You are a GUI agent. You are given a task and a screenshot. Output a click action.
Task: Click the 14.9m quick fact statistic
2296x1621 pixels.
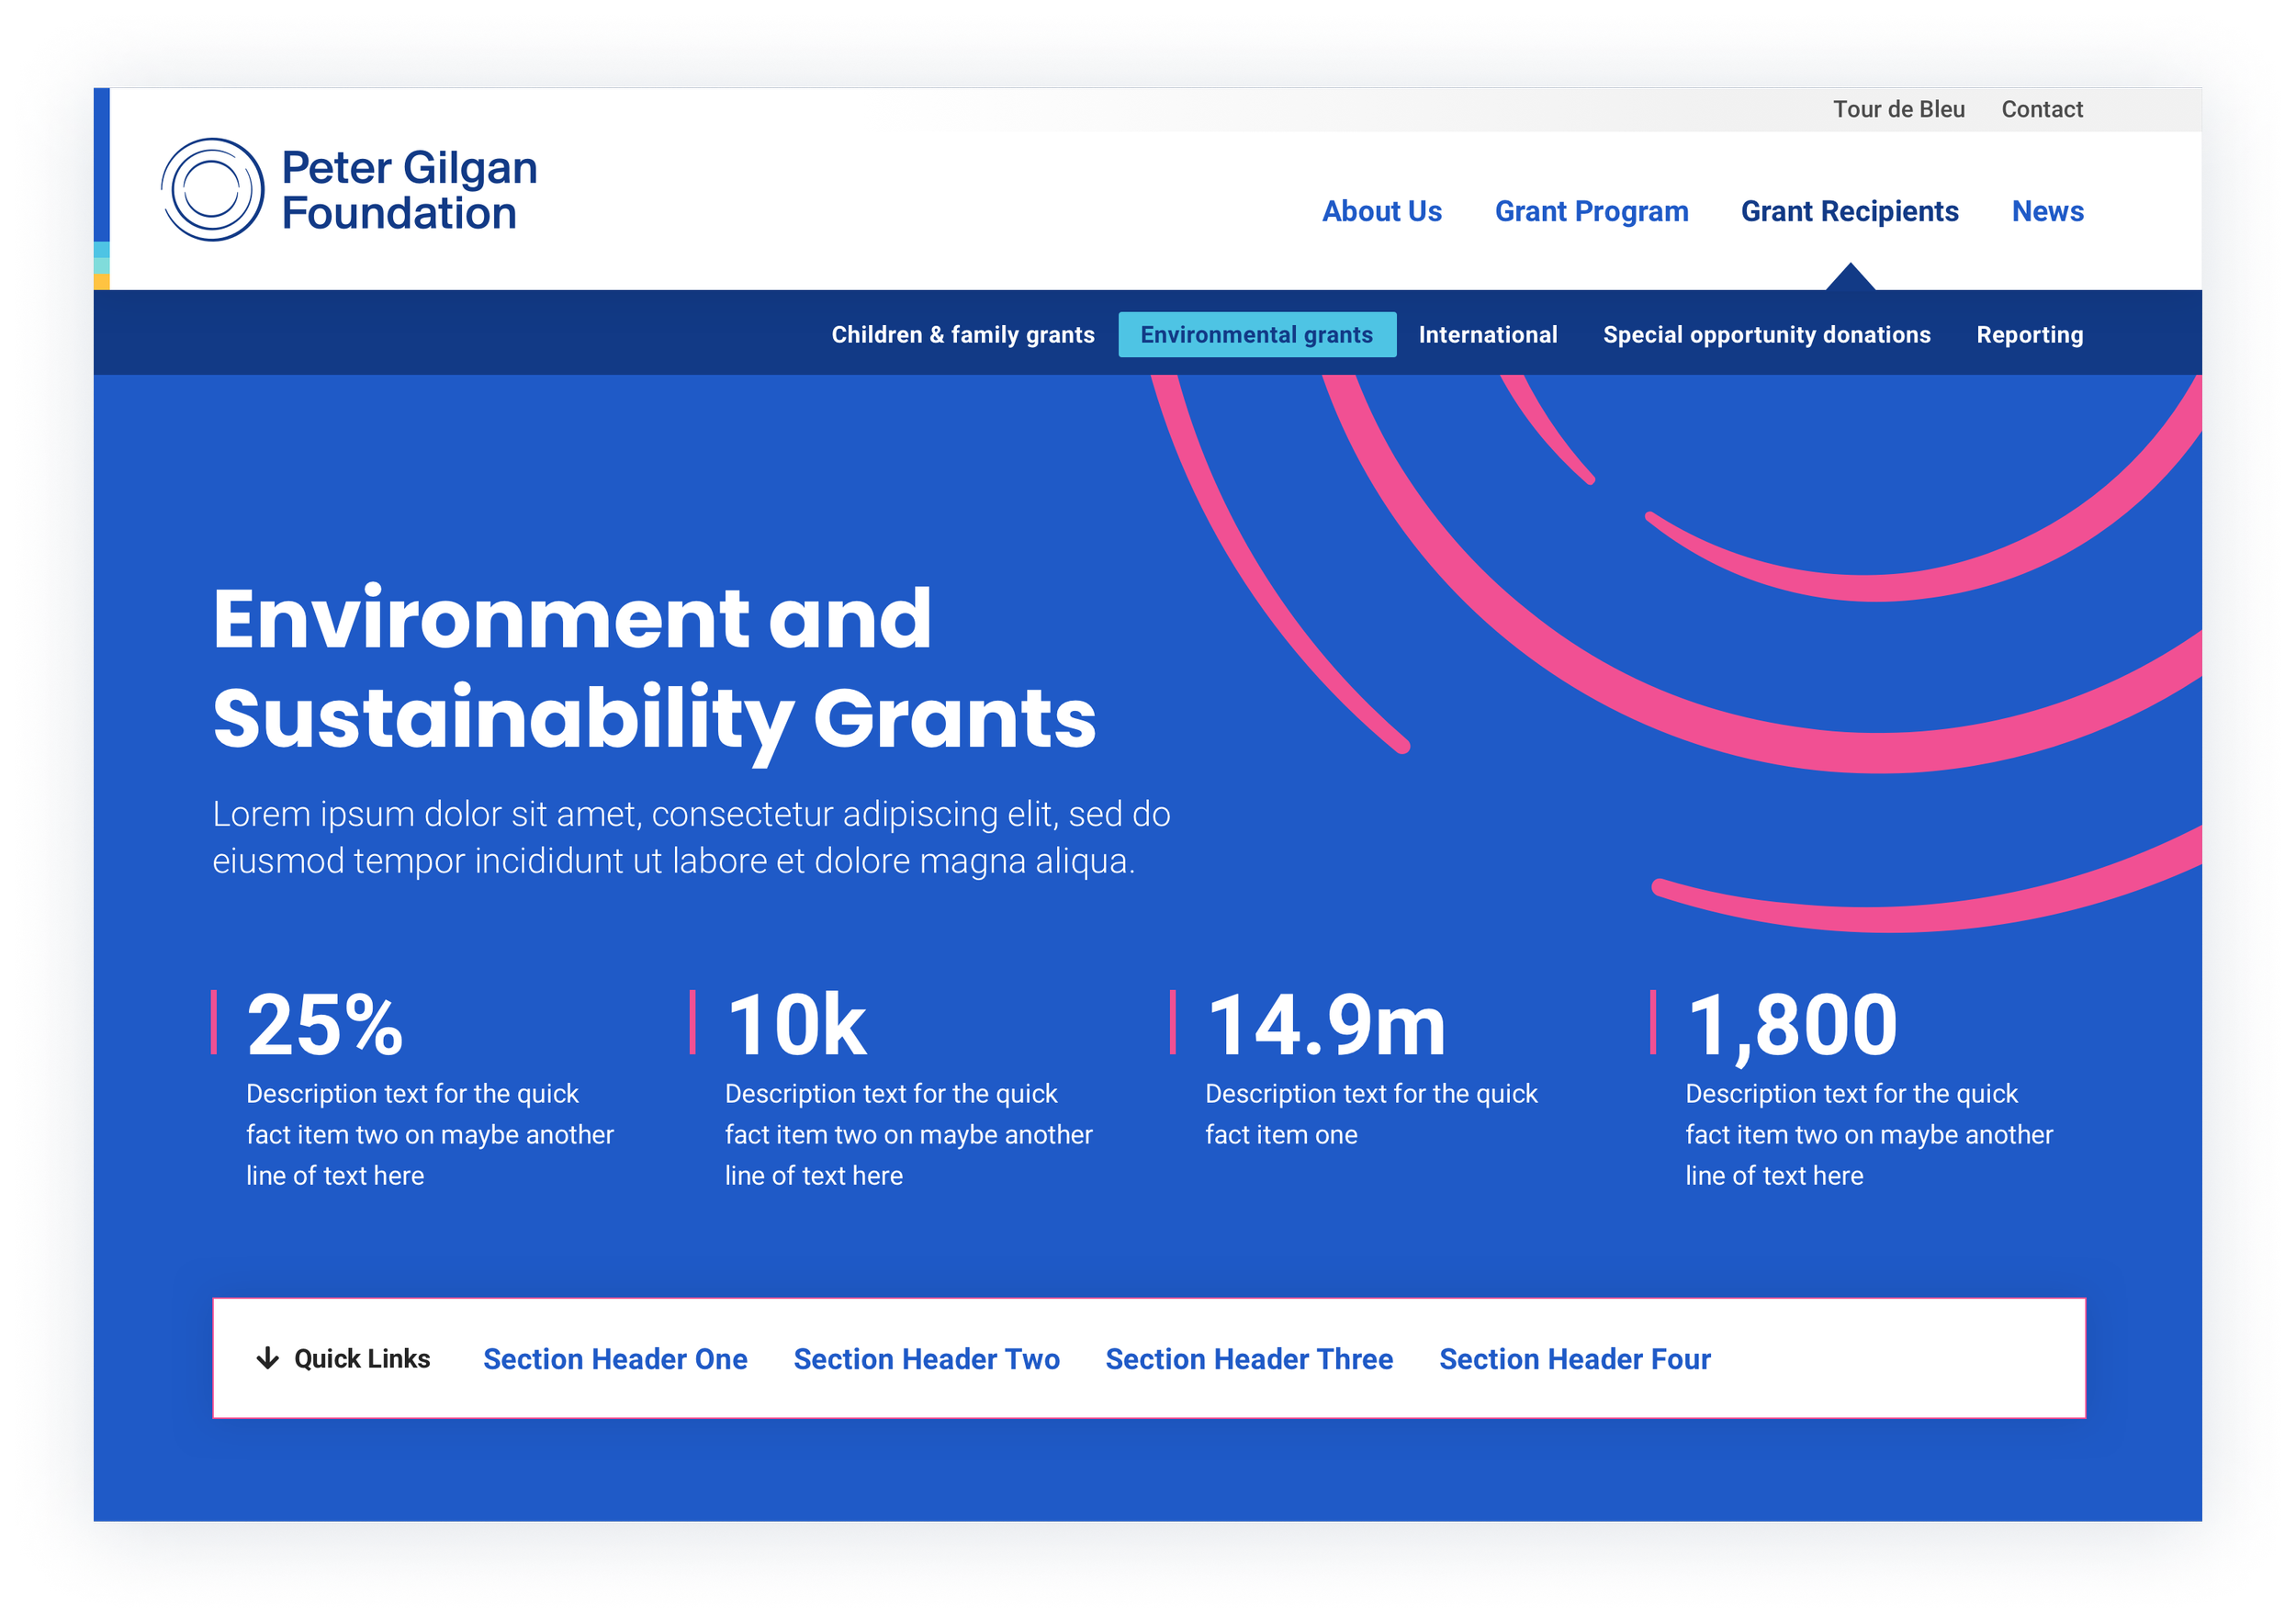1325,1026
